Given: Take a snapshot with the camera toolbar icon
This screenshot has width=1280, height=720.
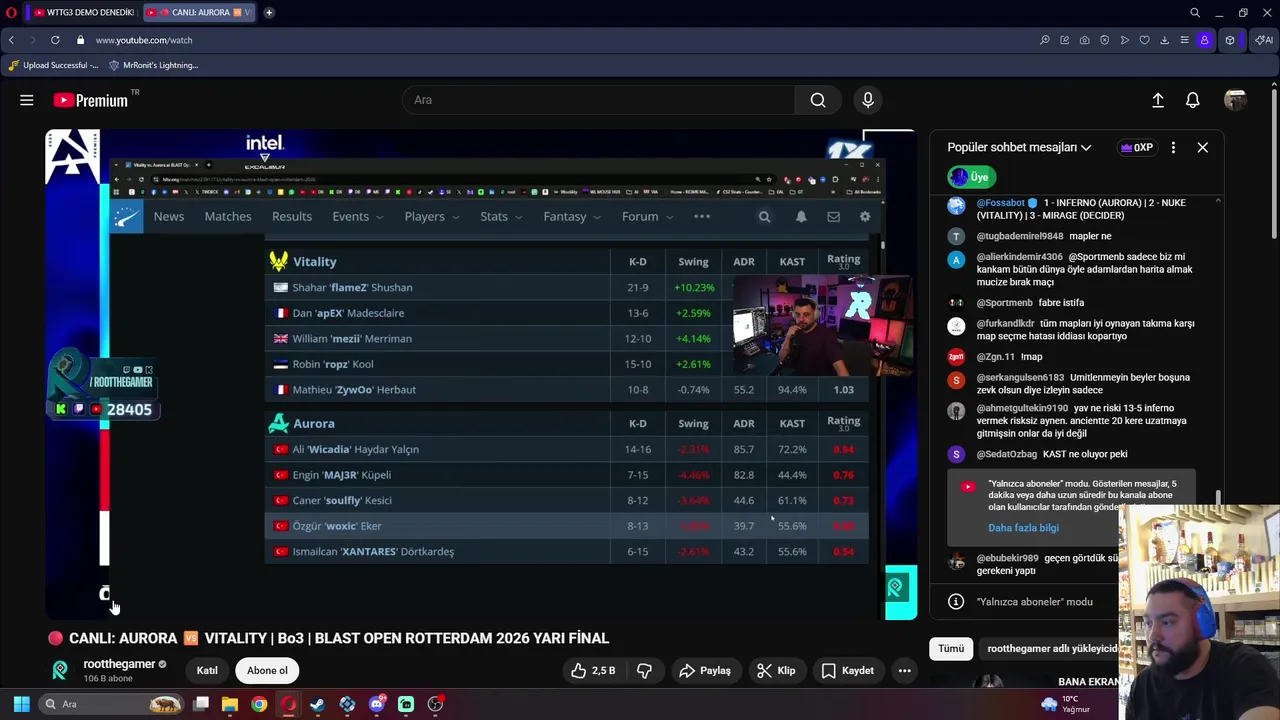Looking at the screenshot, I should [1085, 40].
